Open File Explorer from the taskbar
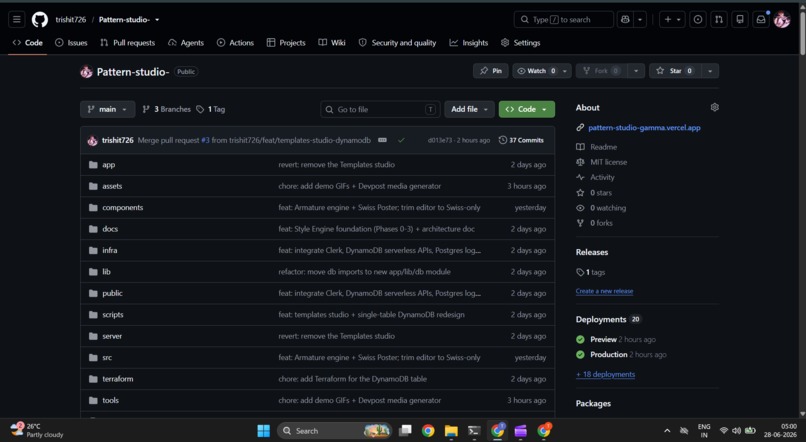This screenshot has height=442, width=806. pos(451,431)
